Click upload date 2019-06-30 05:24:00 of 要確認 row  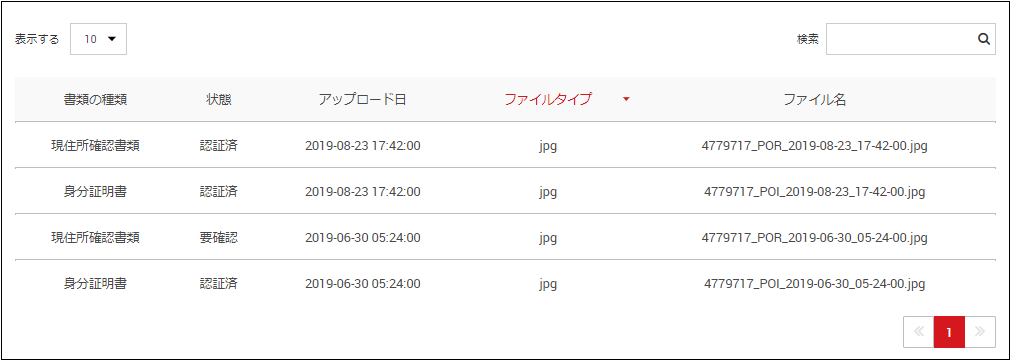(x=362, y=238)
